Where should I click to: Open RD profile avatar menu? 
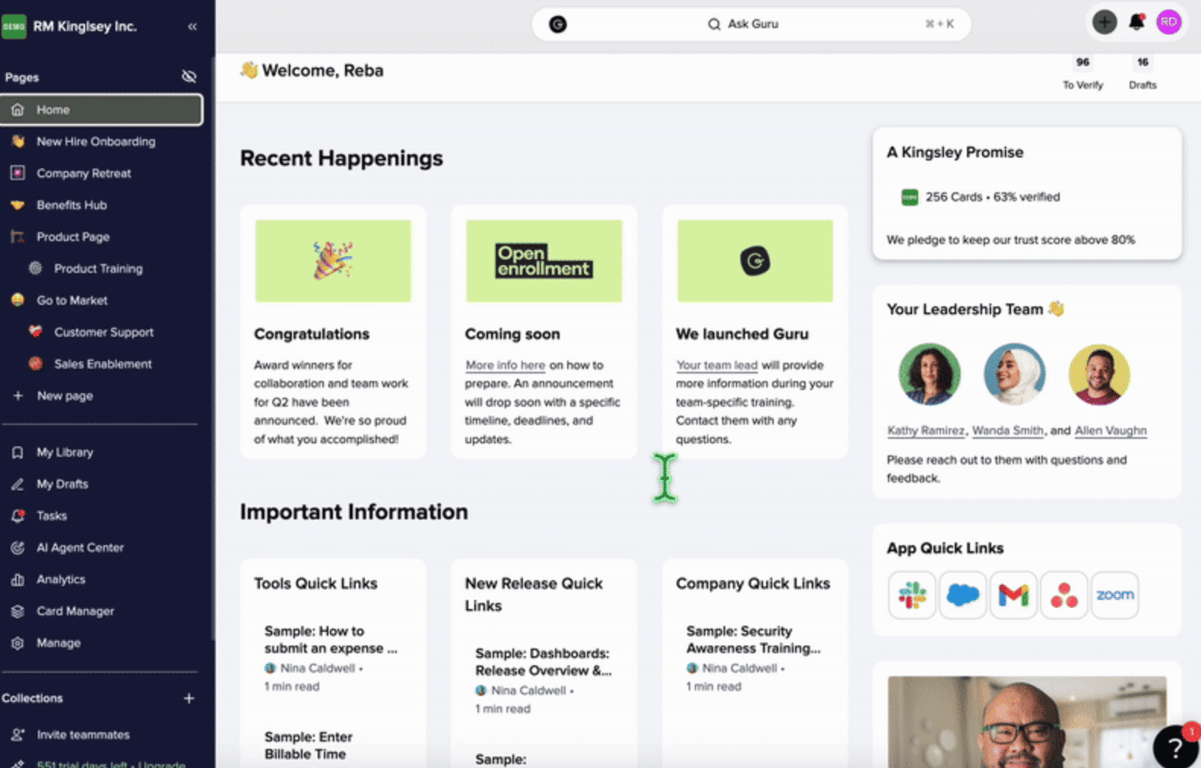point(1169,22)
